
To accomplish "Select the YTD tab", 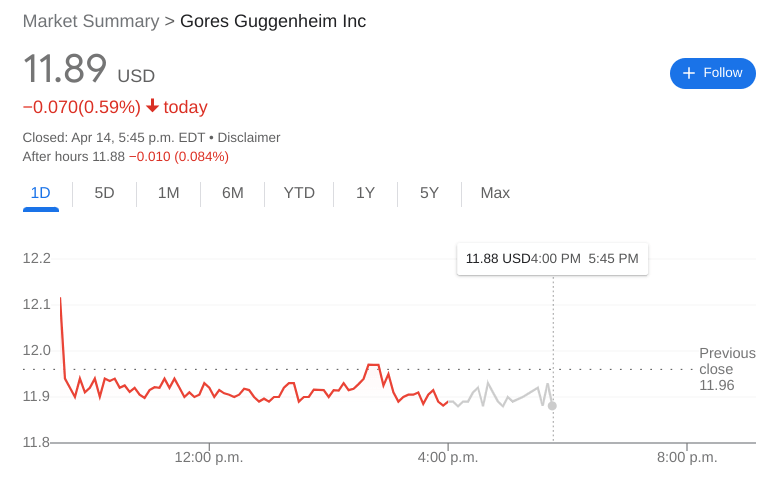I will pyautogui.click(x=299, y=193).
